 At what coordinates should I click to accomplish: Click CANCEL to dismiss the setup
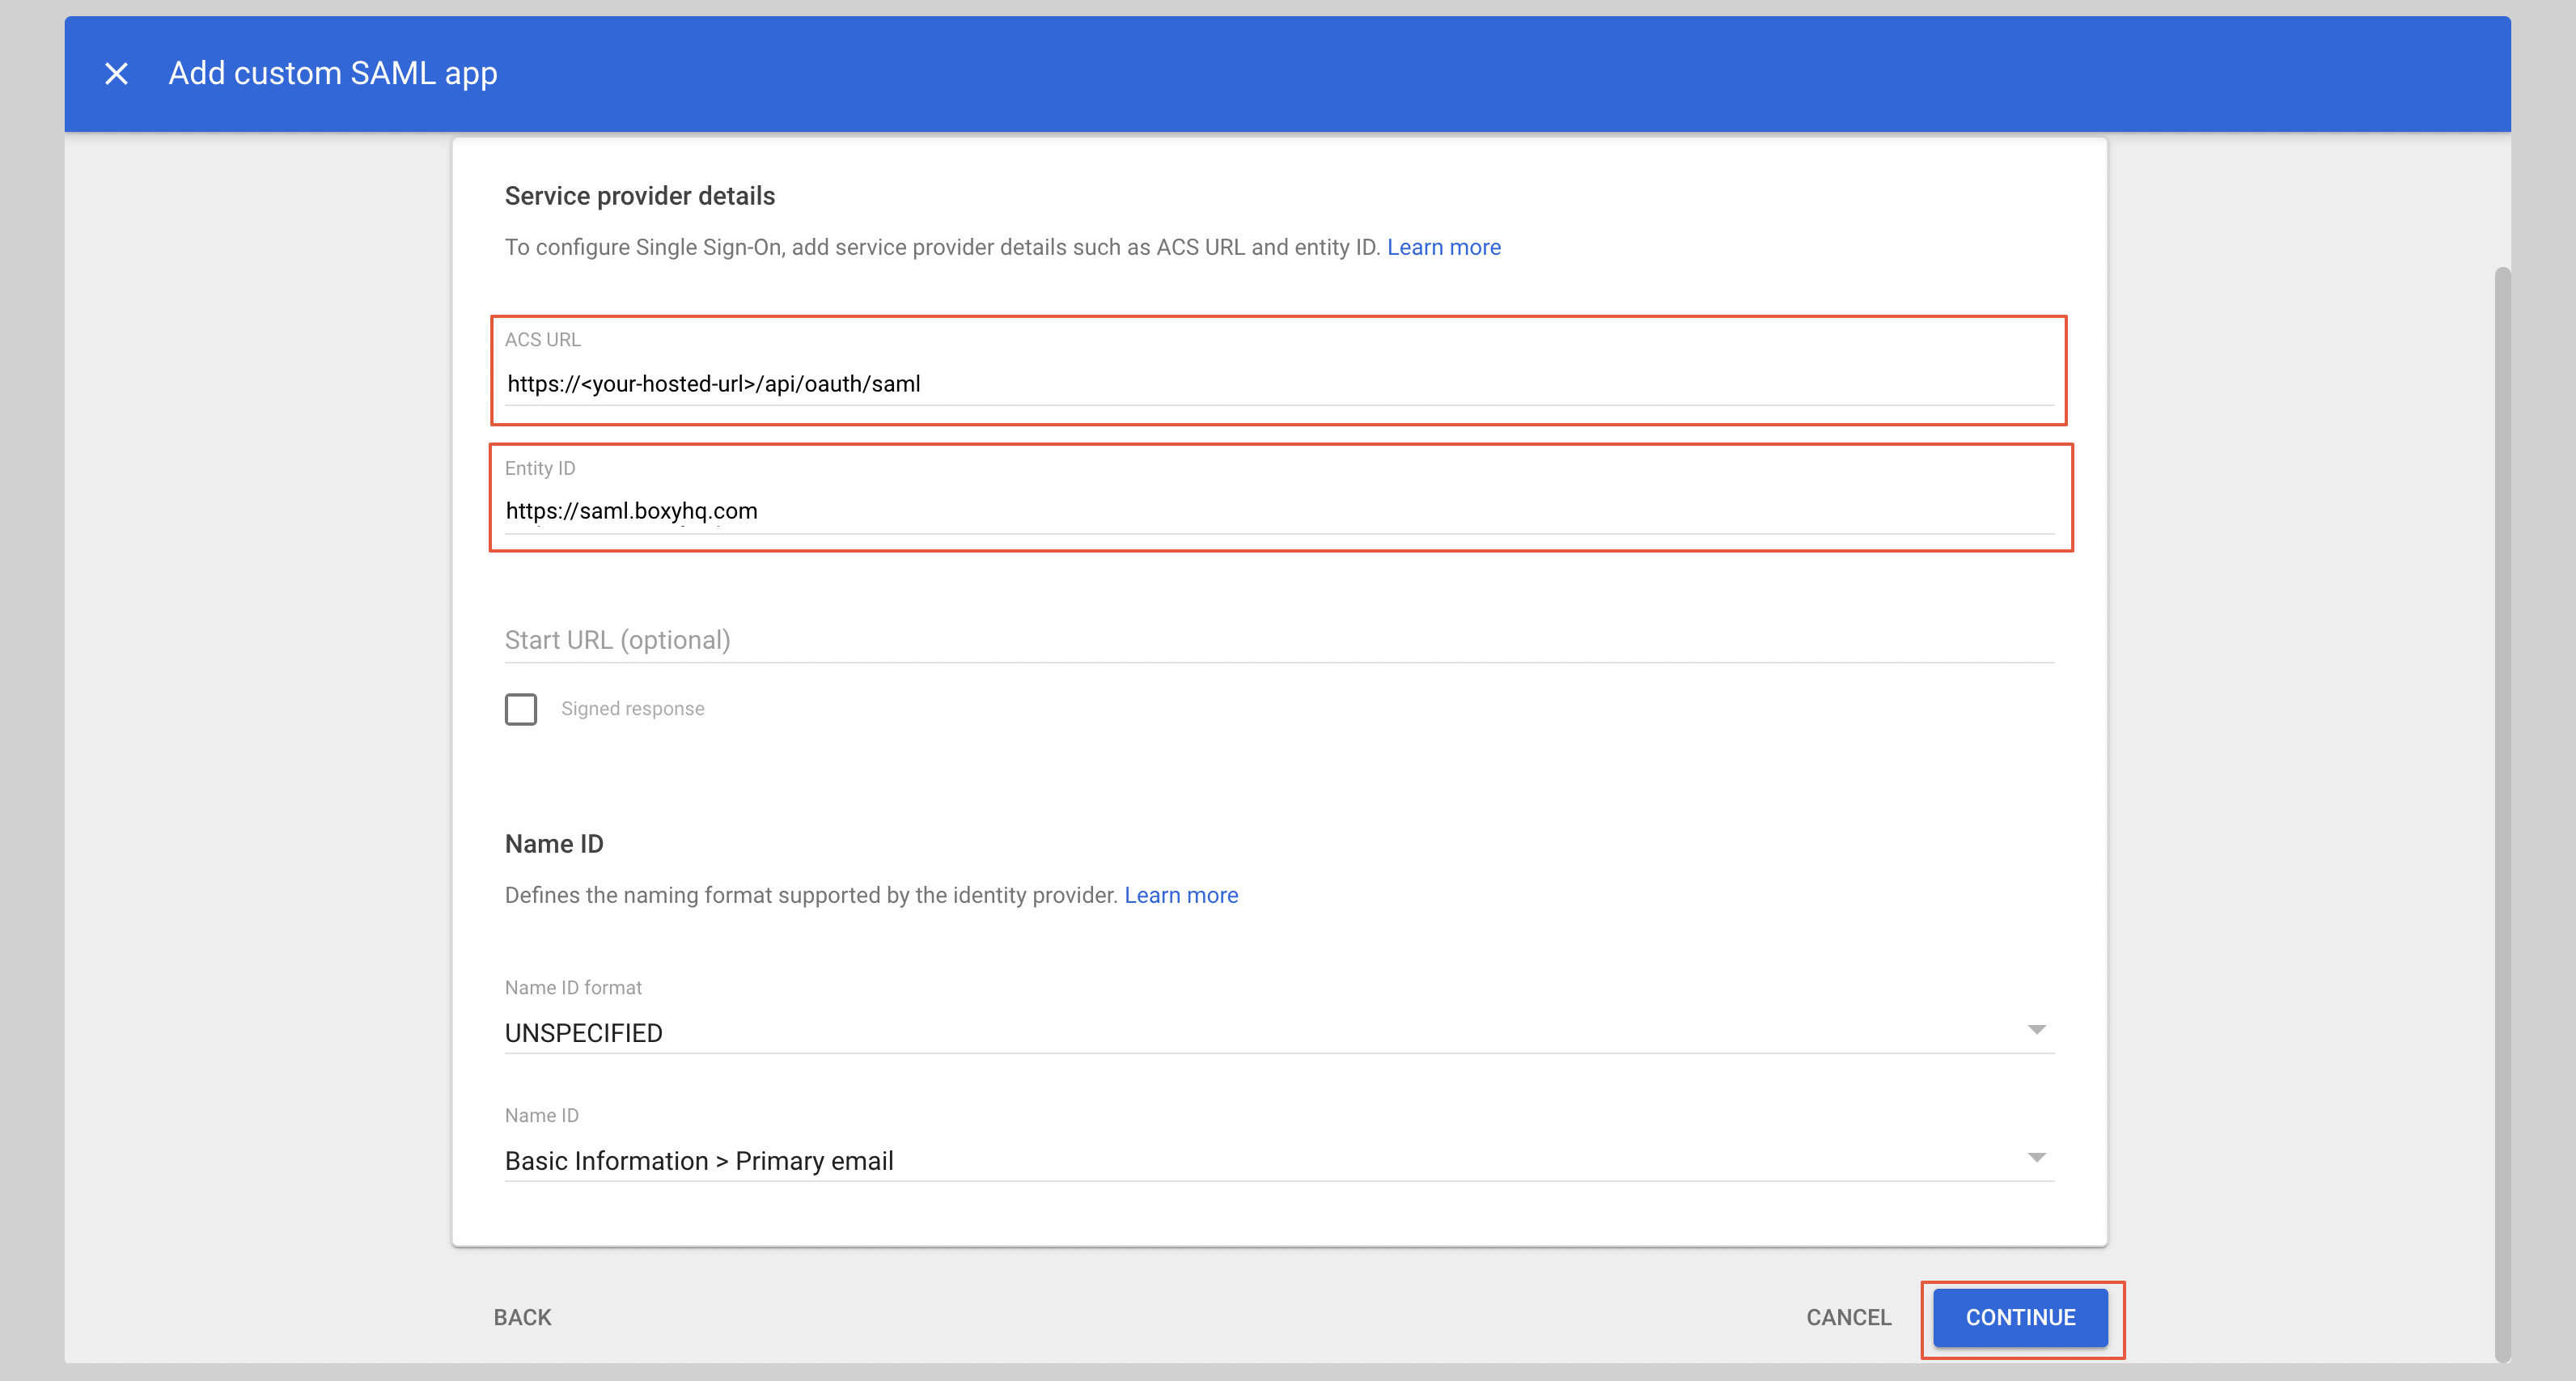(x=1848, y=1318)
